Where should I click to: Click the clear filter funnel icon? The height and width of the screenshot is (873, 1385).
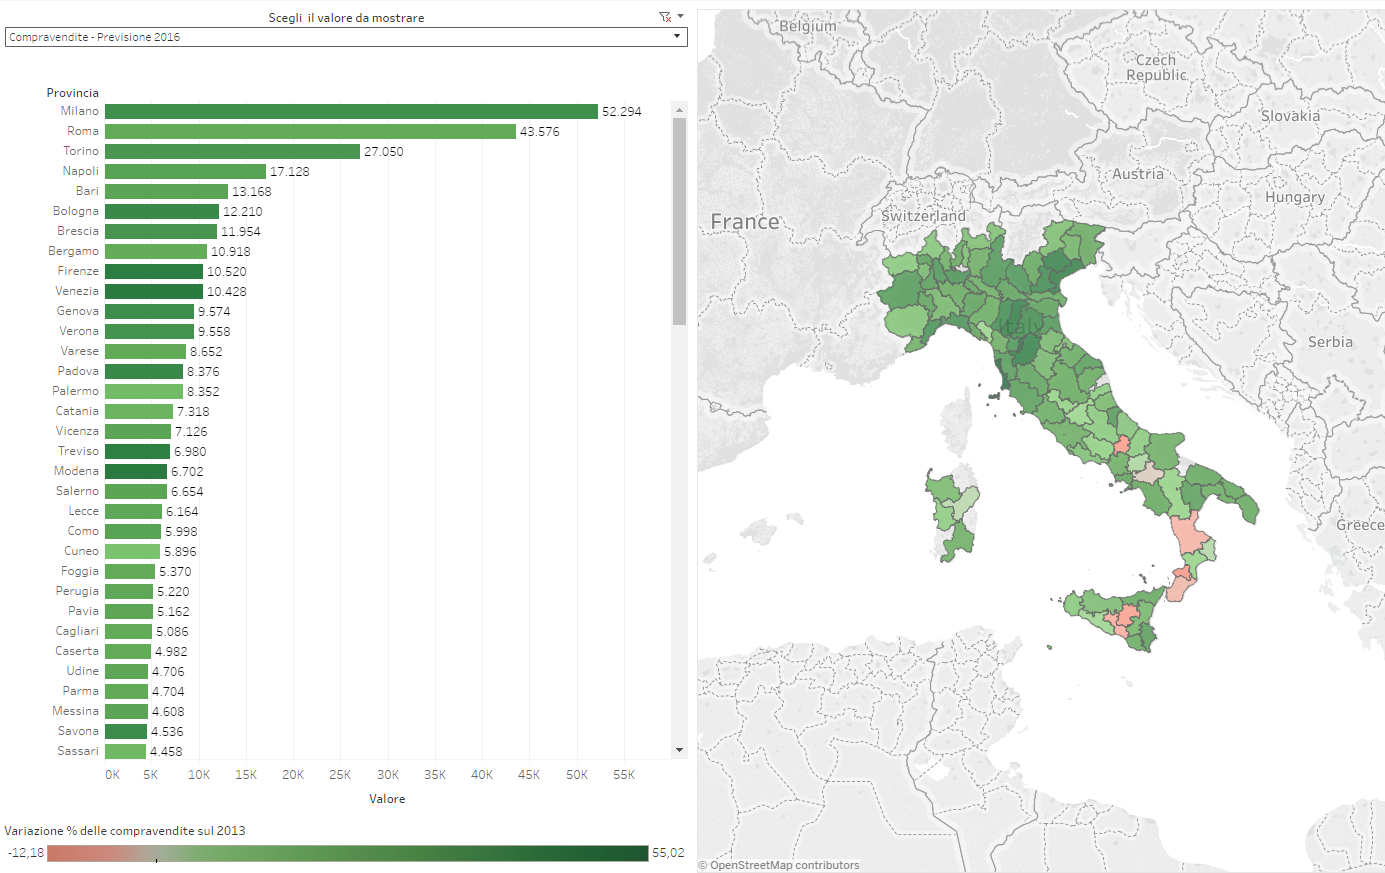(x=664, y=17)
